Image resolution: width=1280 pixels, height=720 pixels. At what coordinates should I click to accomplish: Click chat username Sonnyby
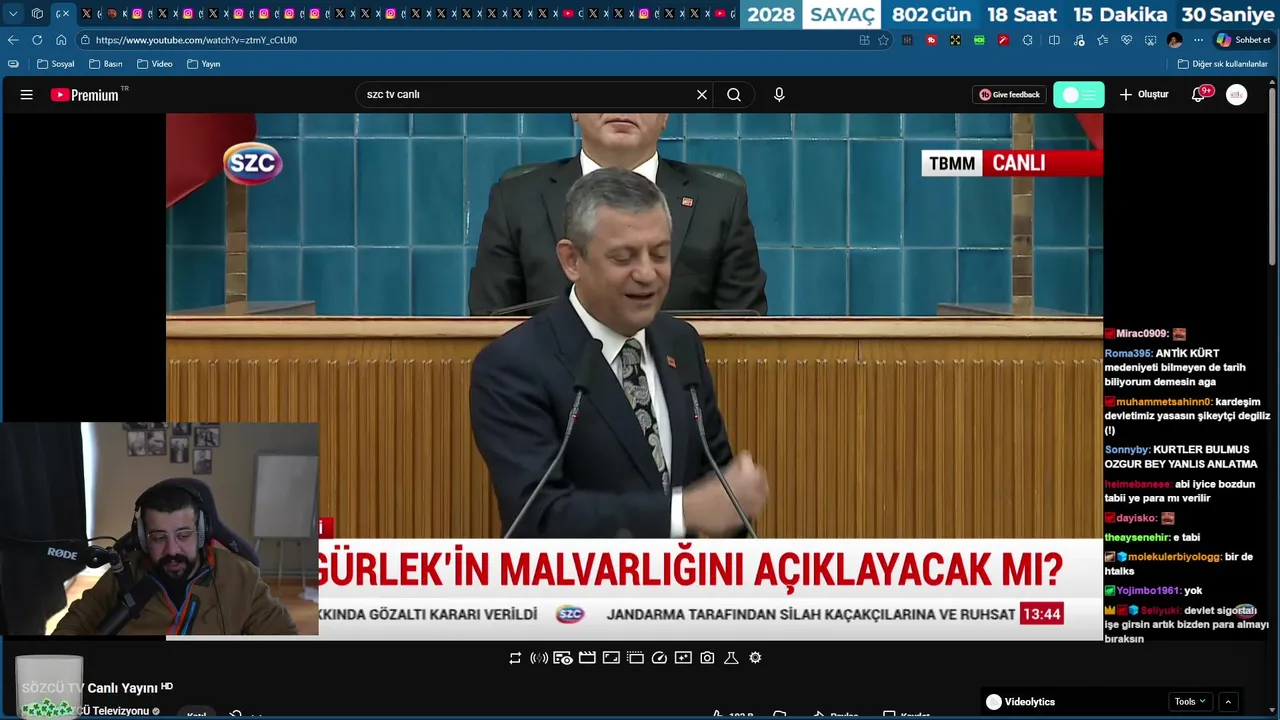[x=1127, y=450]
